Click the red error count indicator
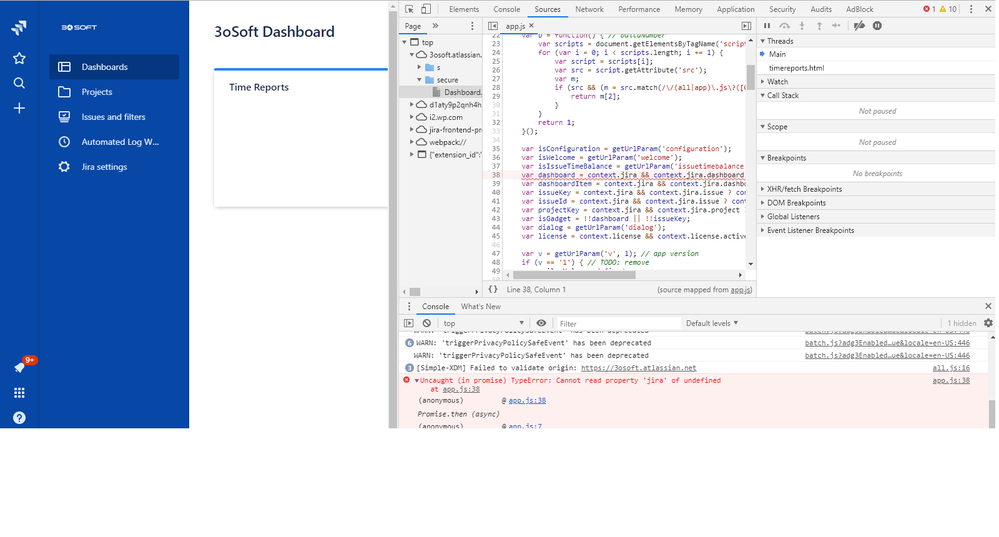Image resolution: width=999 pixels, height=537 pixels. coord(929,9)
